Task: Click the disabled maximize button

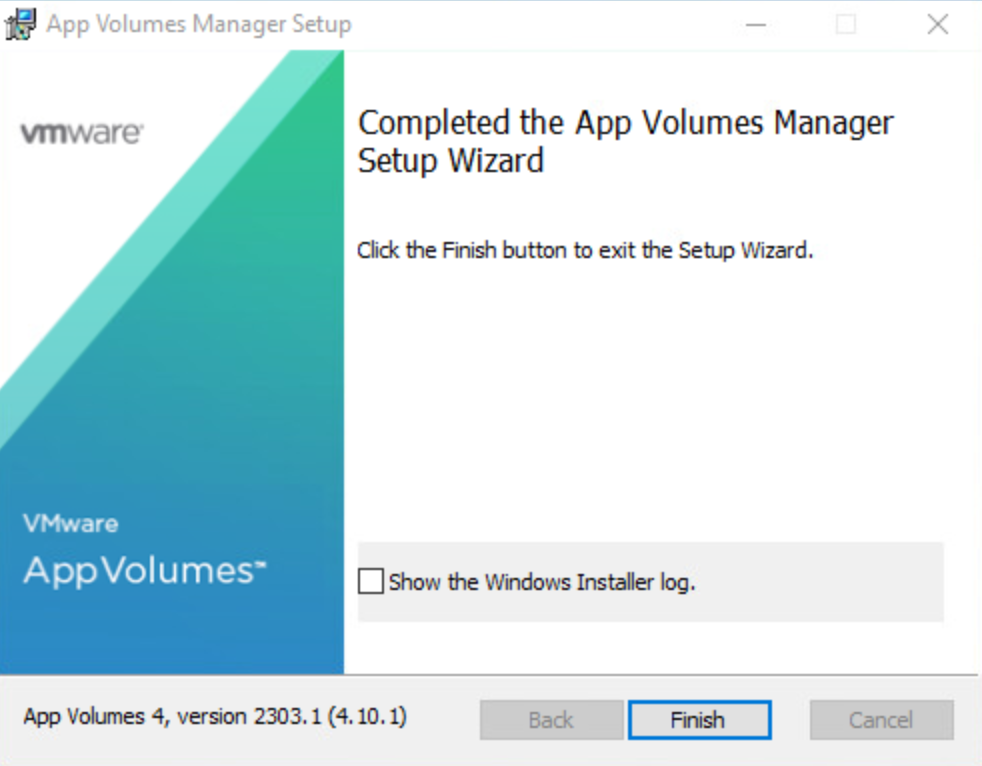Action: (846, 24)
